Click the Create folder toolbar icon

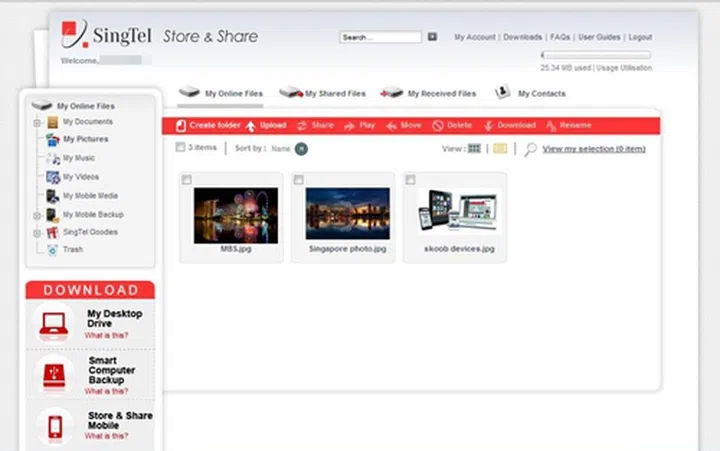click(181, 126)
